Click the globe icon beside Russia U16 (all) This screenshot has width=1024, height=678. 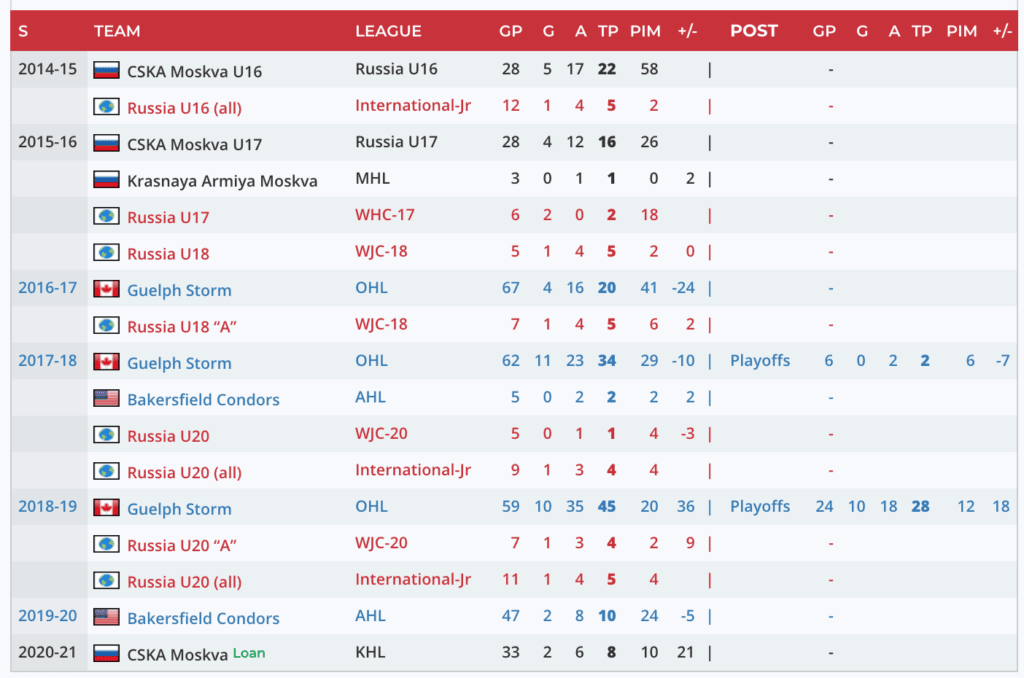(106, 107)
